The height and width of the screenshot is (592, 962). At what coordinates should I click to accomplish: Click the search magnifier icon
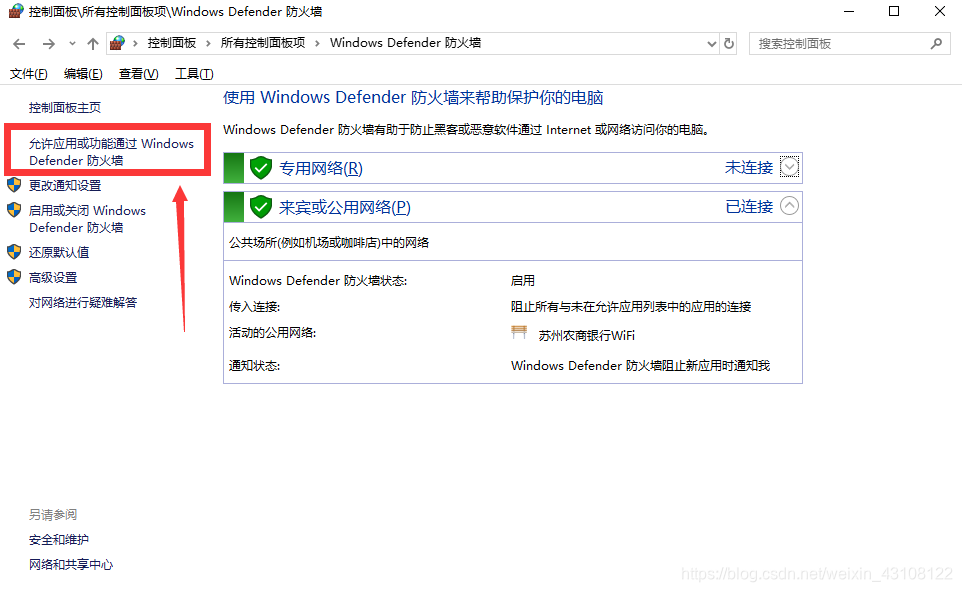(936, 44)
